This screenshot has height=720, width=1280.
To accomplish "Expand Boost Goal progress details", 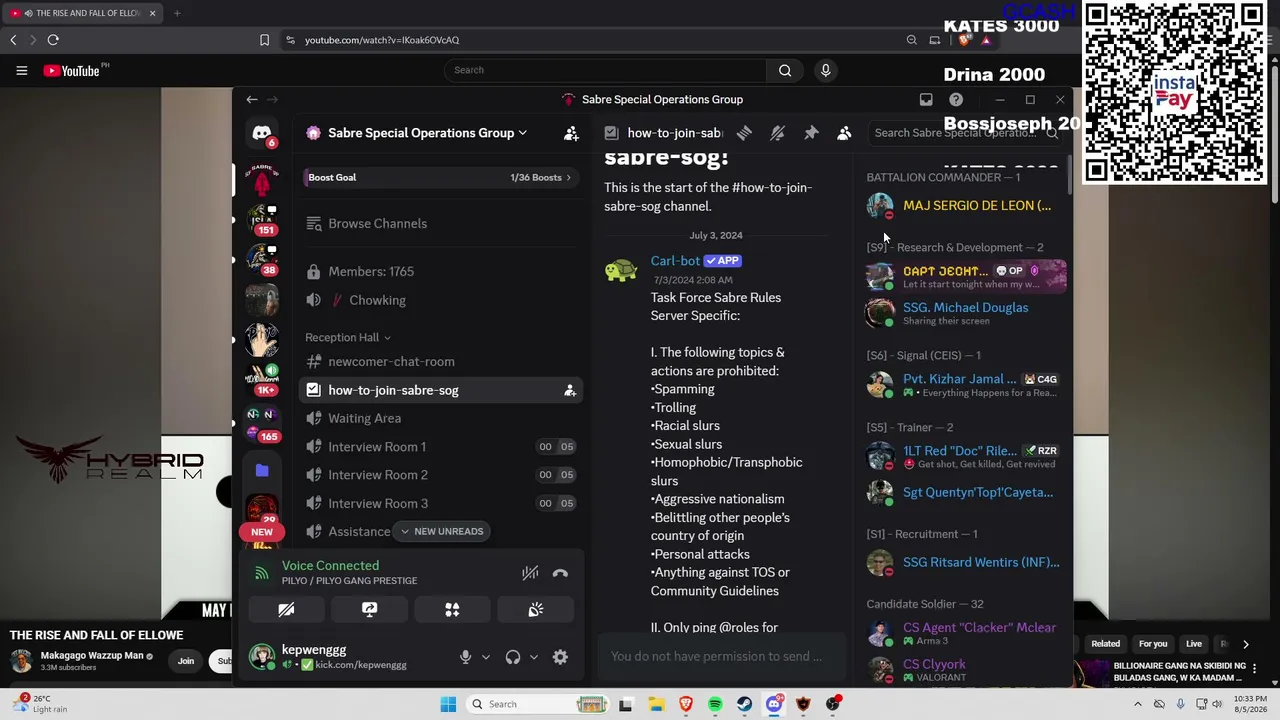I will pos(440,177).
